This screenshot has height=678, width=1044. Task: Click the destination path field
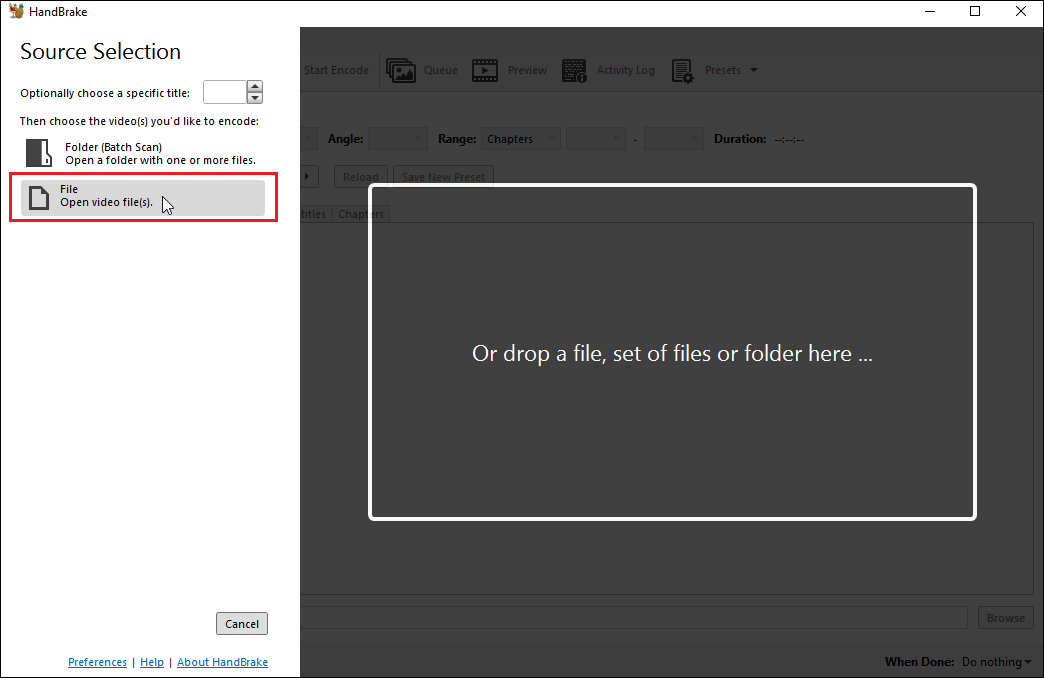tap(633, 618)
